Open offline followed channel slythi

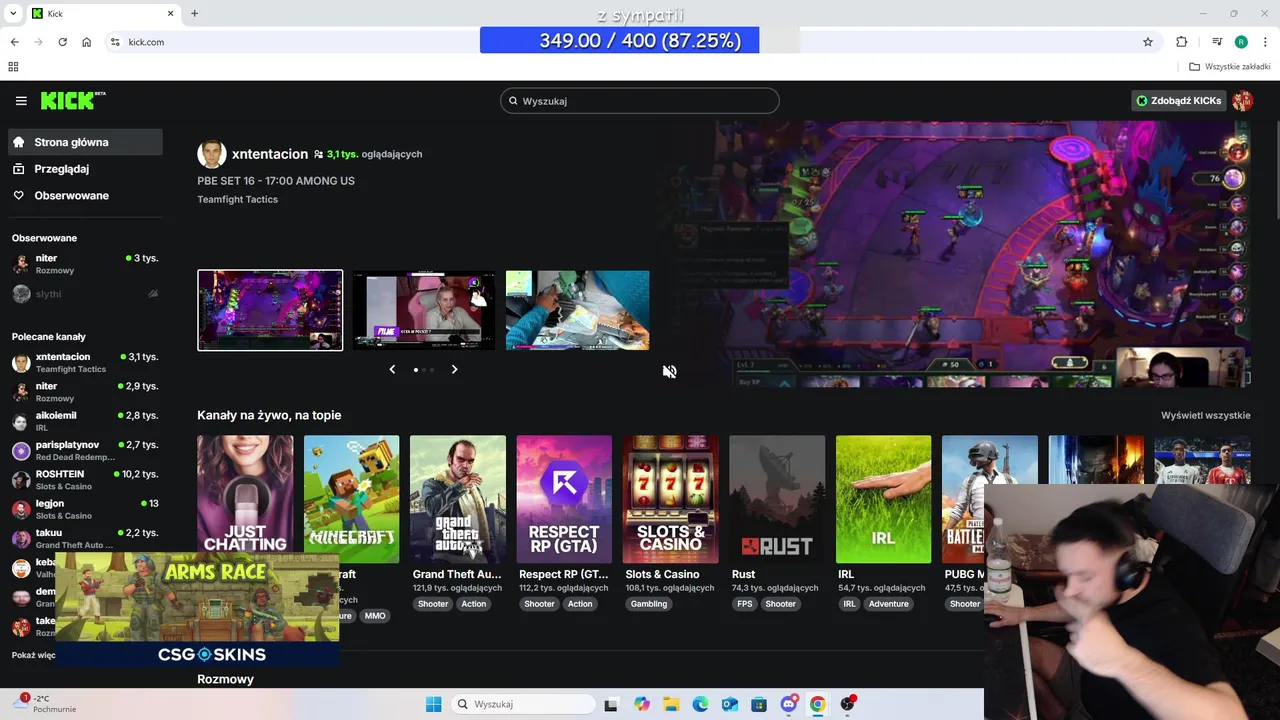pos(85,294)
